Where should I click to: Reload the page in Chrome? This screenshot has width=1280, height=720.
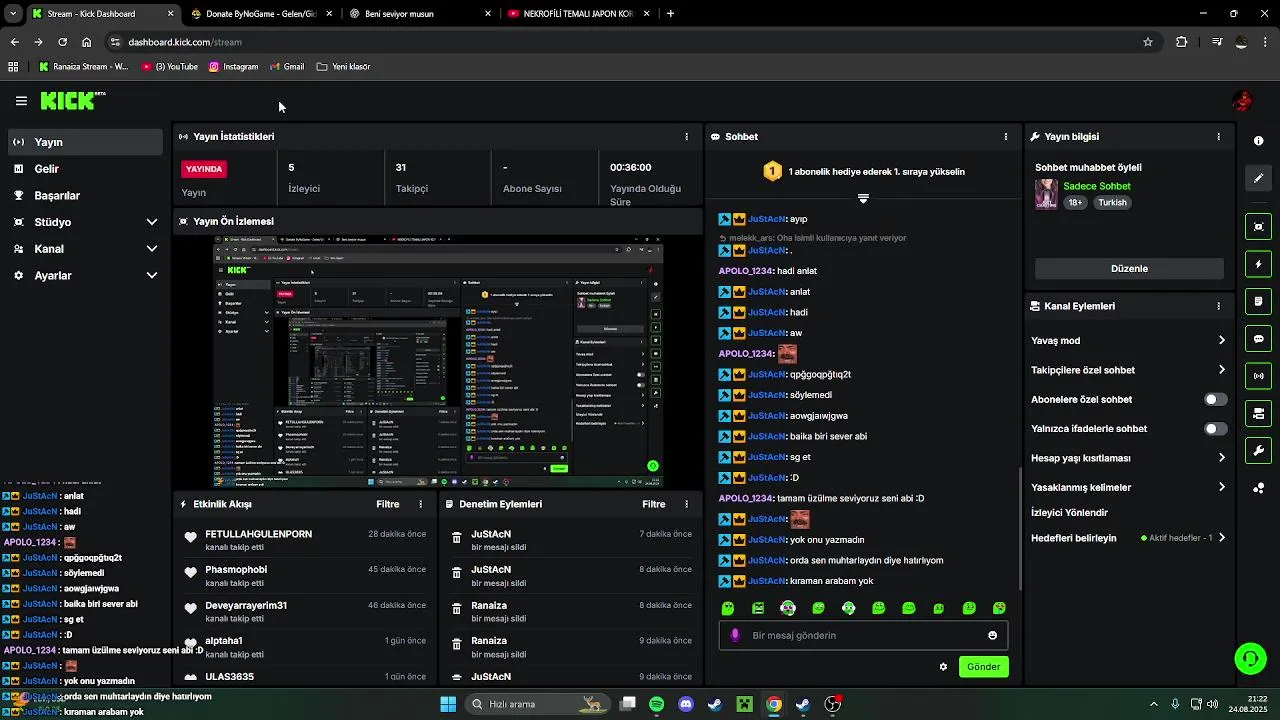tap(62, 42)
